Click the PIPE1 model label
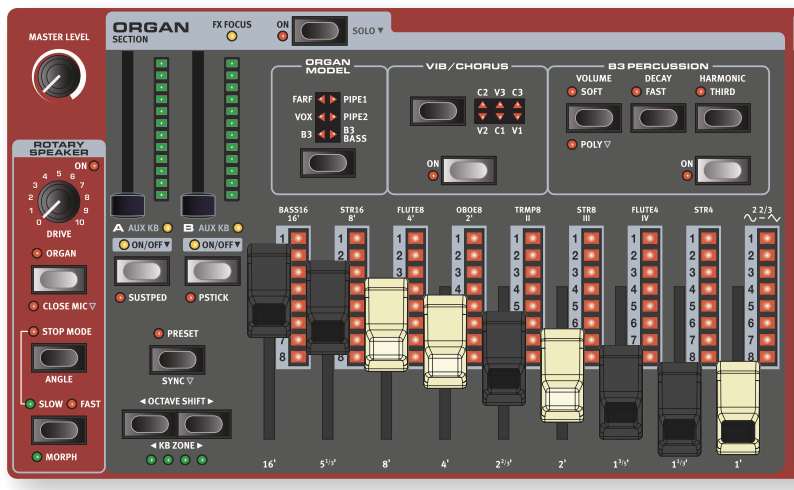Screen dimensions: 794x490 (x=355, y=100)
